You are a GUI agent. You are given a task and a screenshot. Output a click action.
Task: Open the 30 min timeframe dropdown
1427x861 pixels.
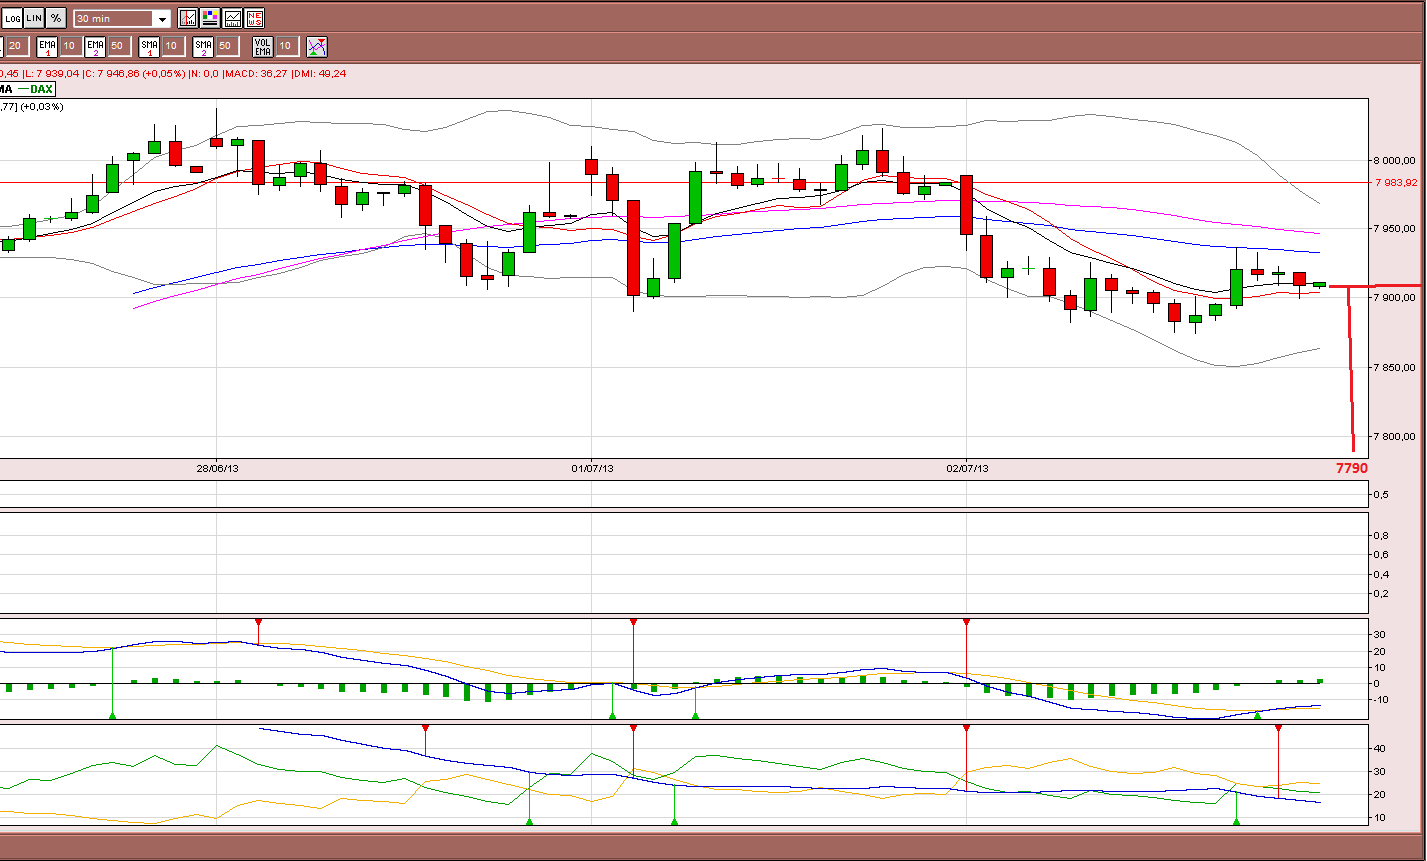pyautogui.click(x=124, y=19)
